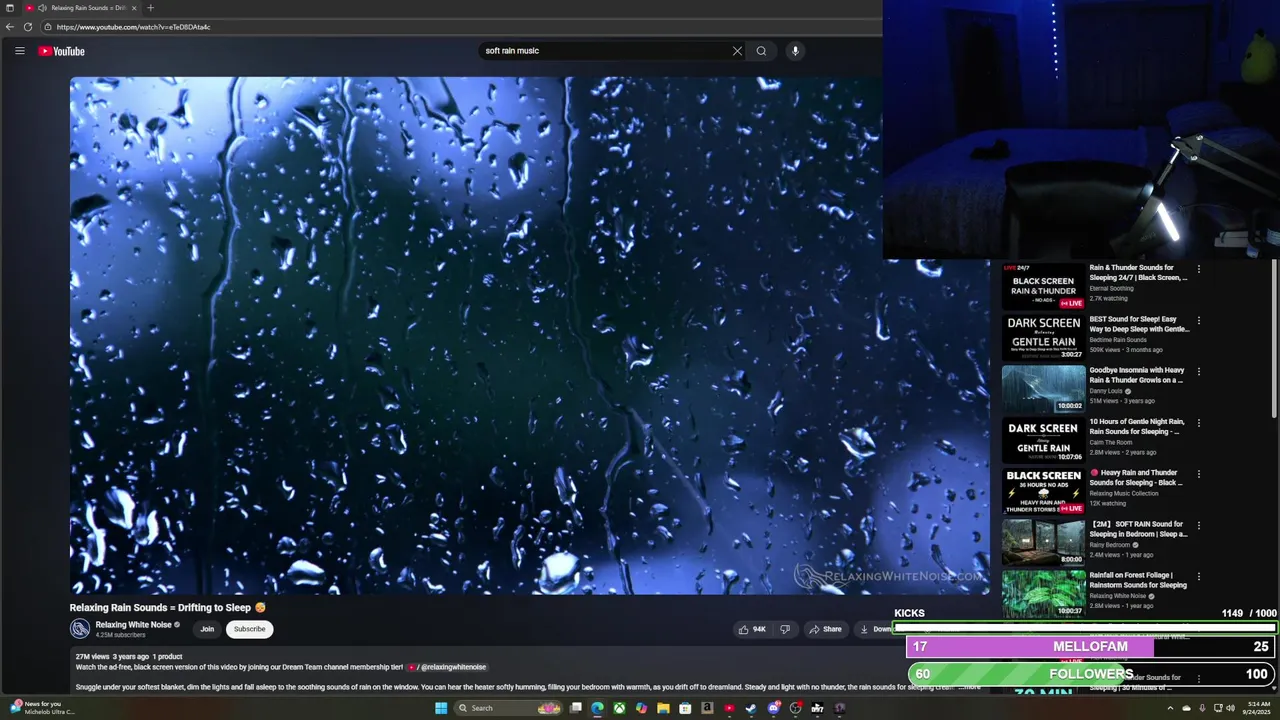Open options menu for 'Heavy Rain and Thunder Sounds'
This screenshot has width=1280, height=720.
coord(1198,474)
